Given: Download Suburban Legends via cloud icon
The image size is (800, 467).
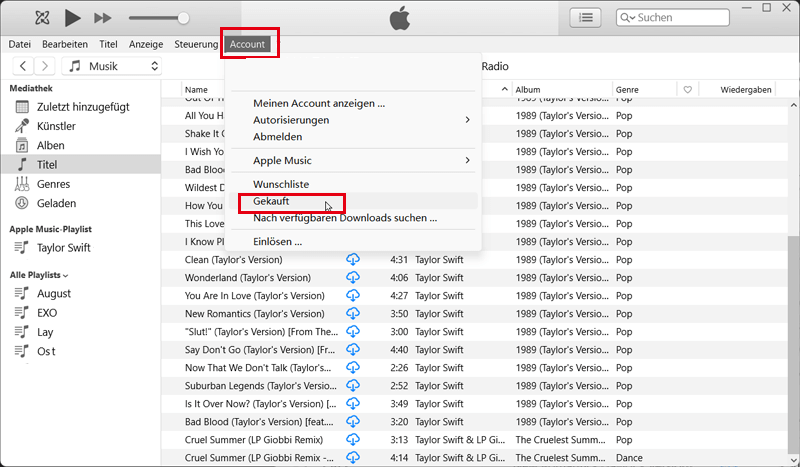Looking at the screenshot, I should (353, 386).
